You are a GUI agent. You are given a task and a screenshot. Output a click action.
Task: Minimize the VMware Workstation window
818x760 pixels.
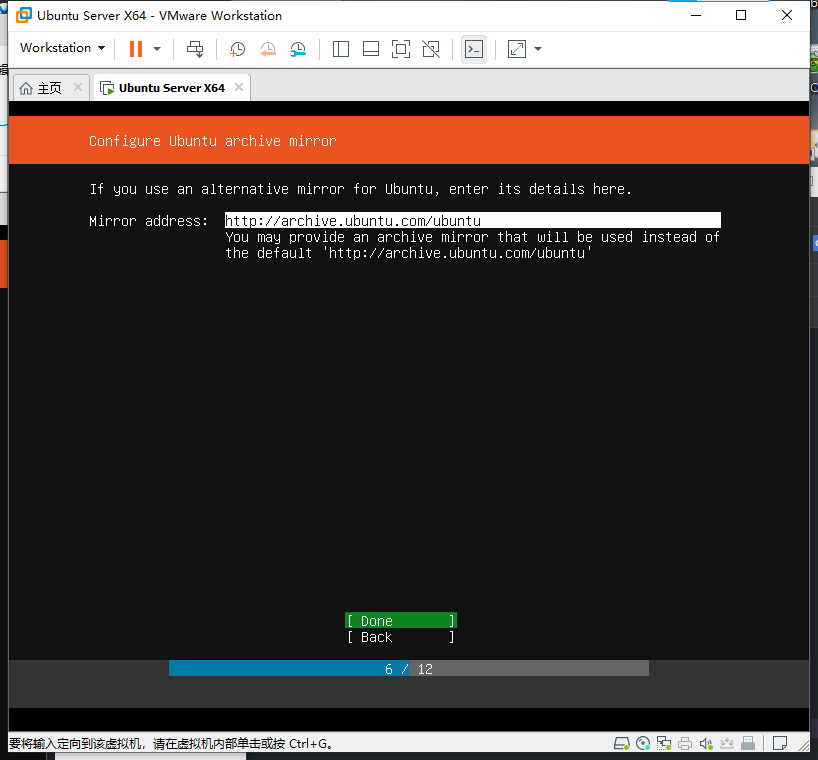tap(695, 15)
